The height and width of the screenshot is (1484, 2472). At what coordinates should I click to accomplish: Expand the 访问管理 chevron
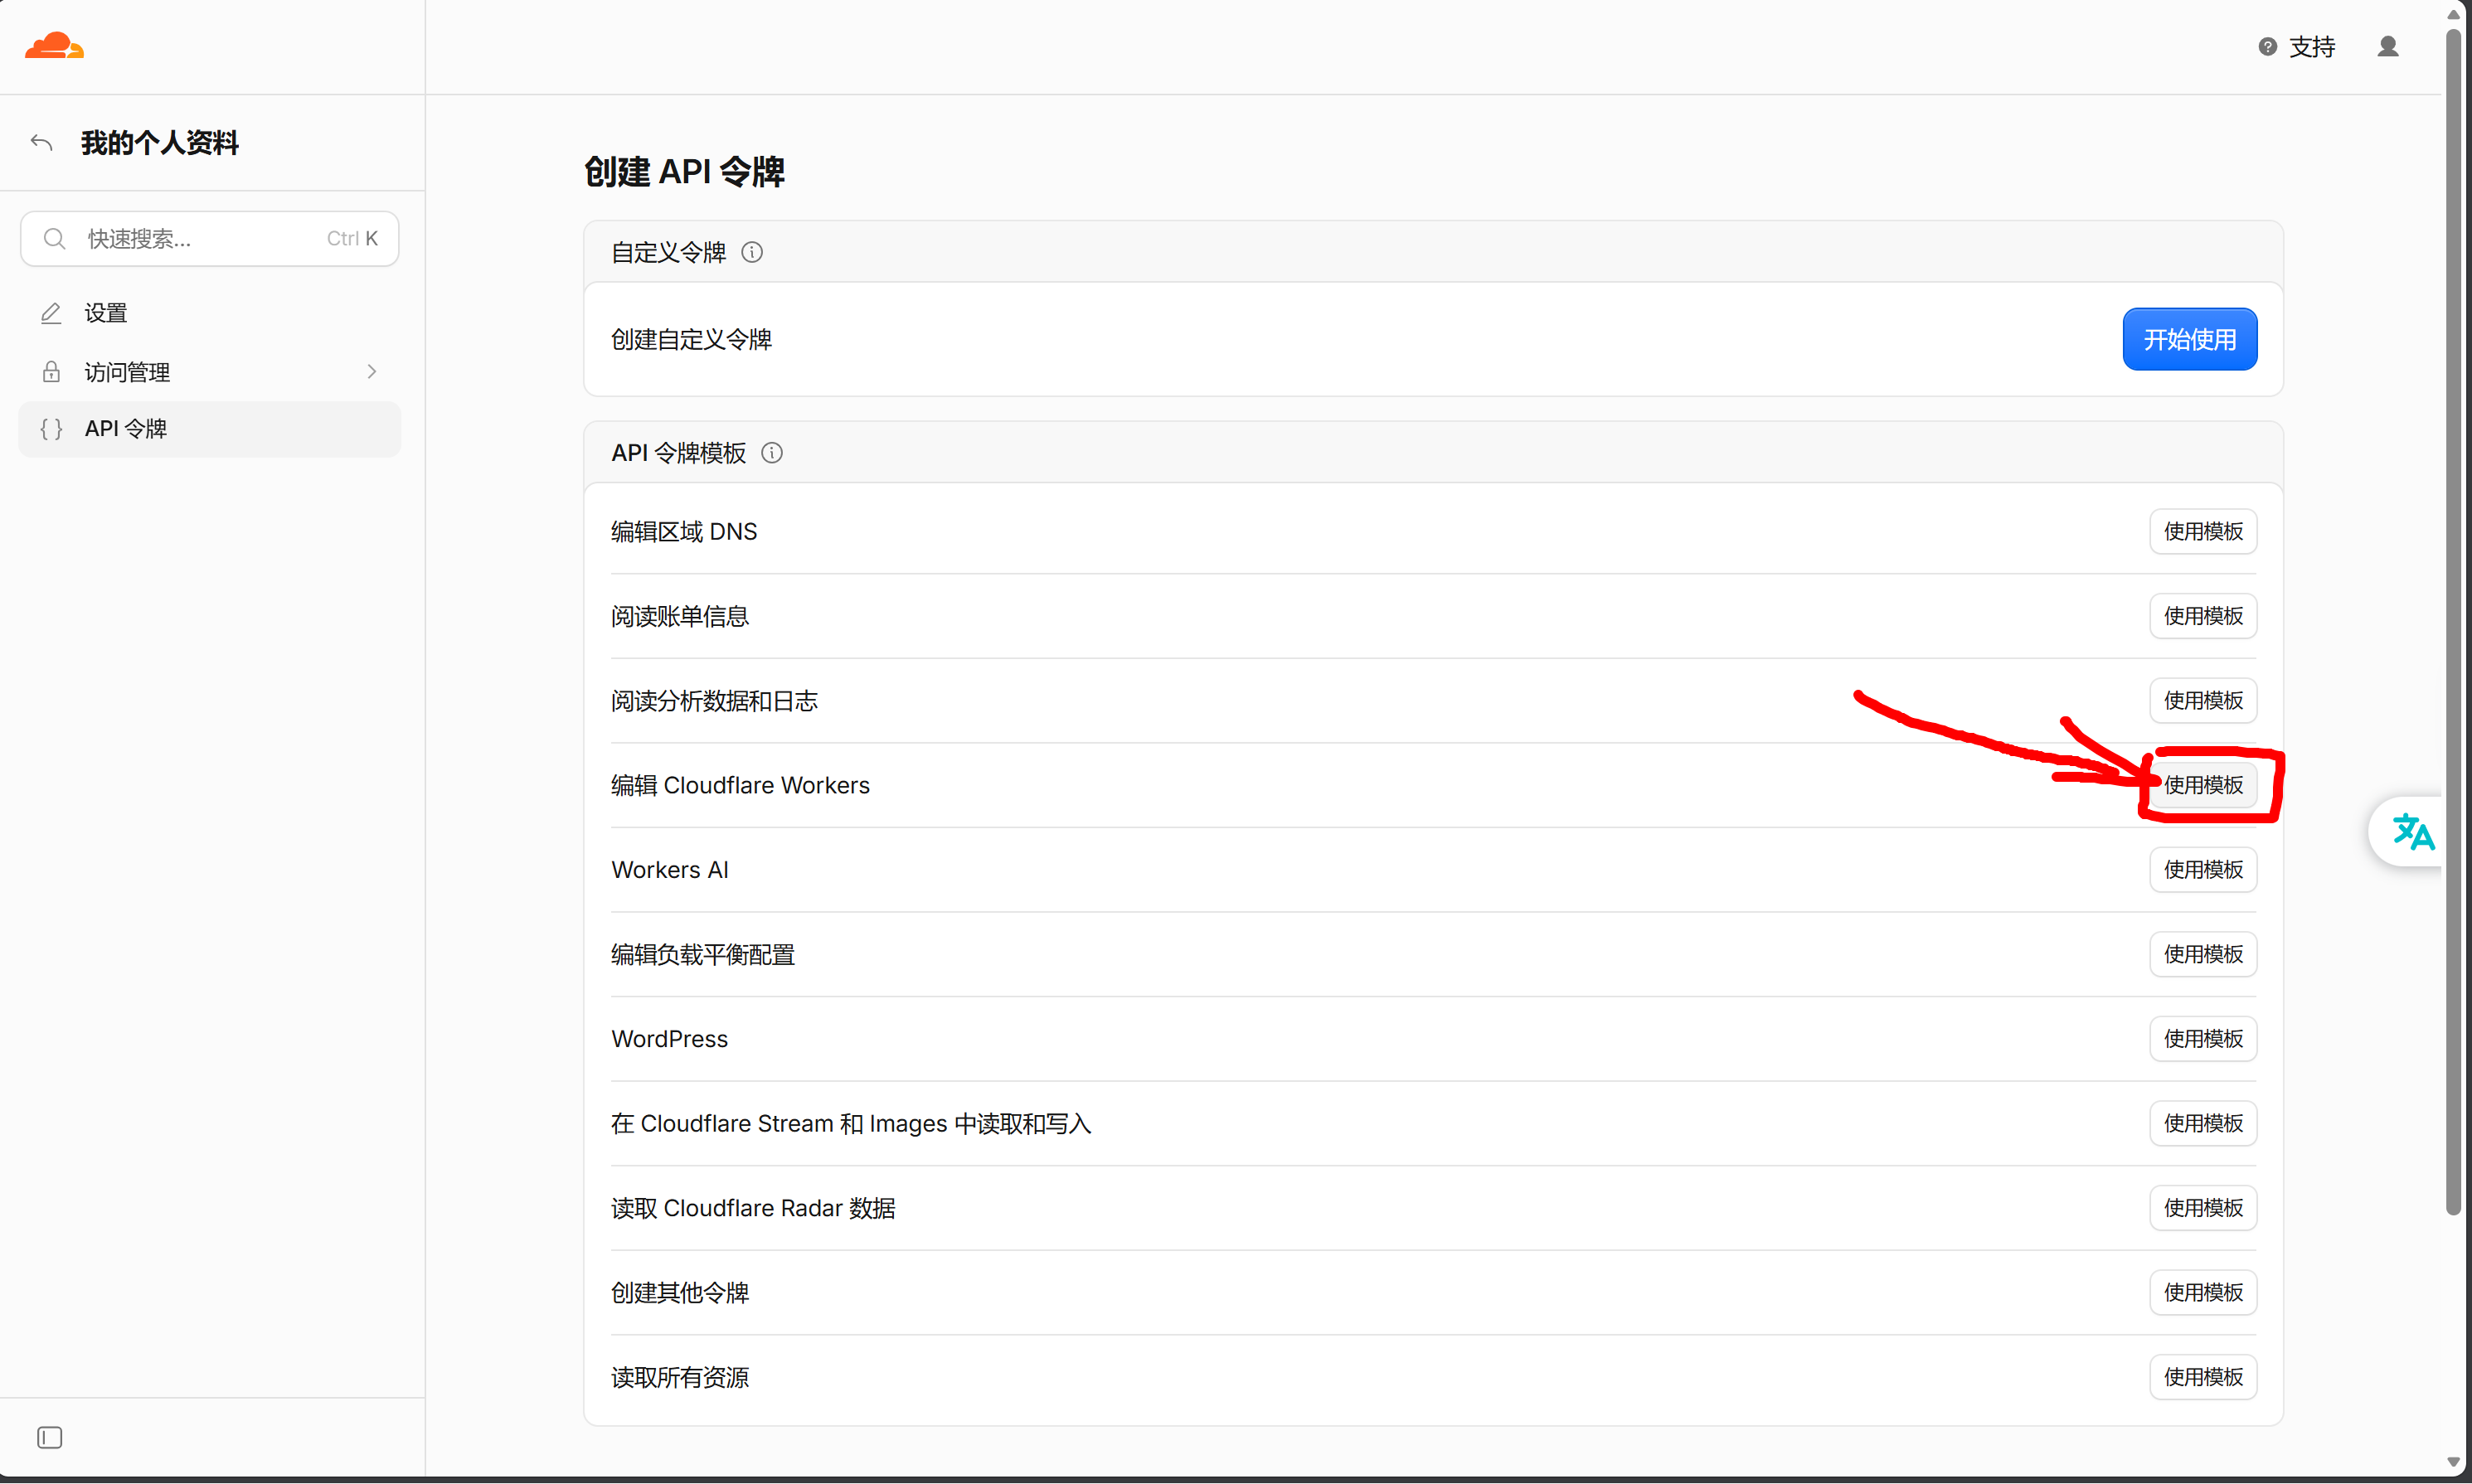point(372,371)
